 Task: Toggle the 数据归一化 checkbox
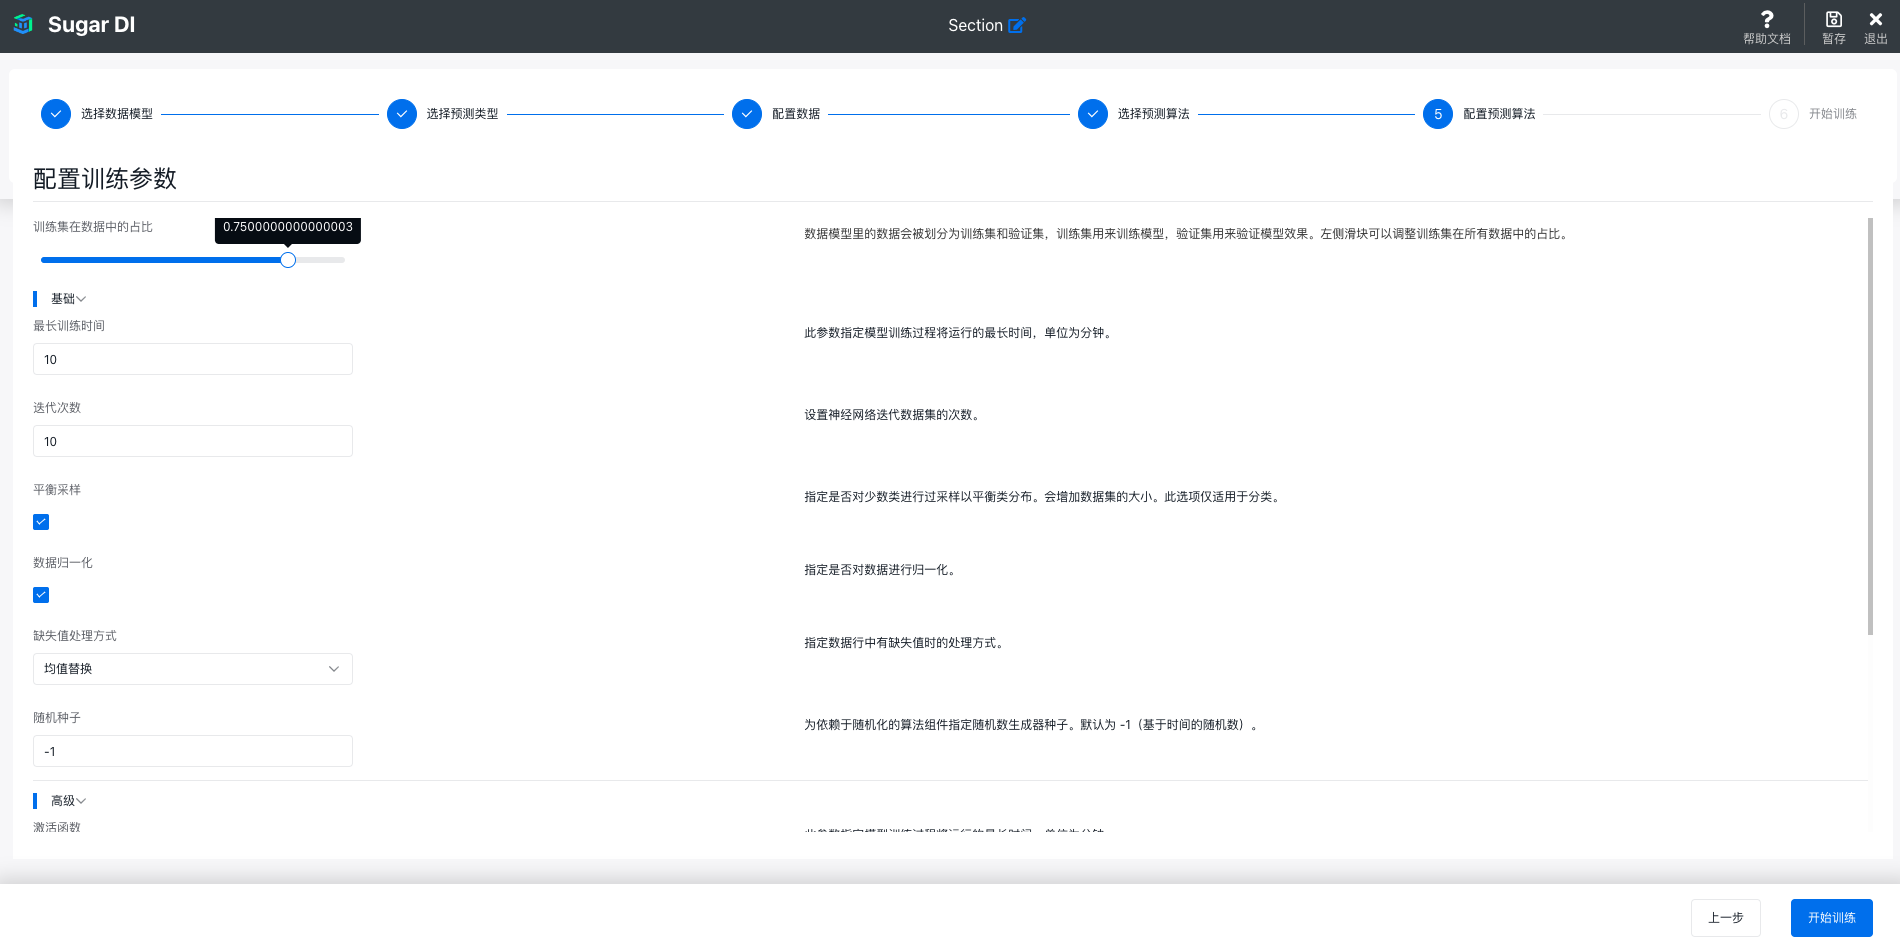coord(41,595)
